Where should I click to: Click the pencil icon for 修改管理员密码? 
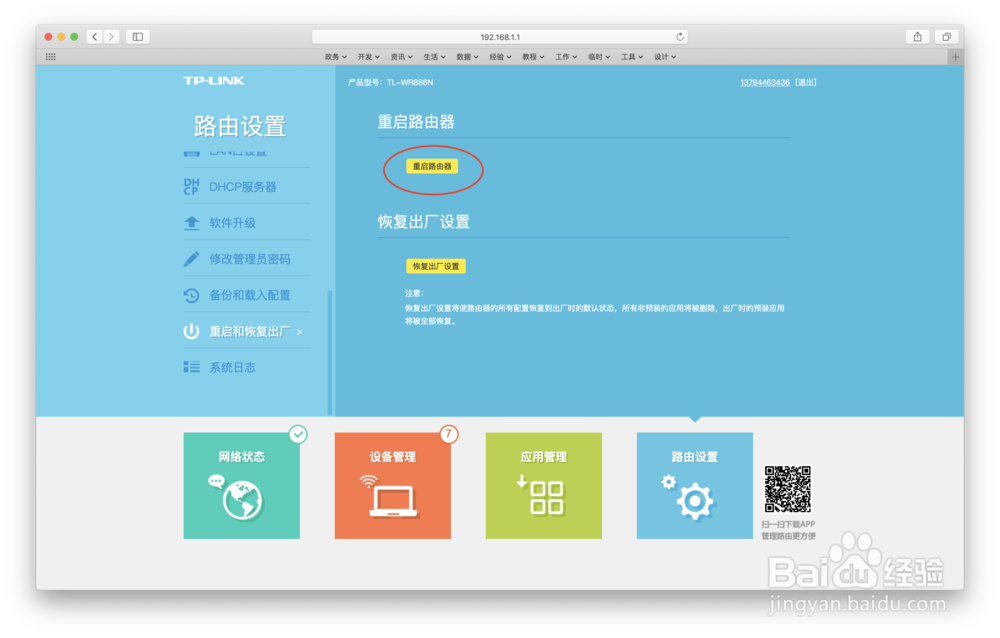[191, 258]
